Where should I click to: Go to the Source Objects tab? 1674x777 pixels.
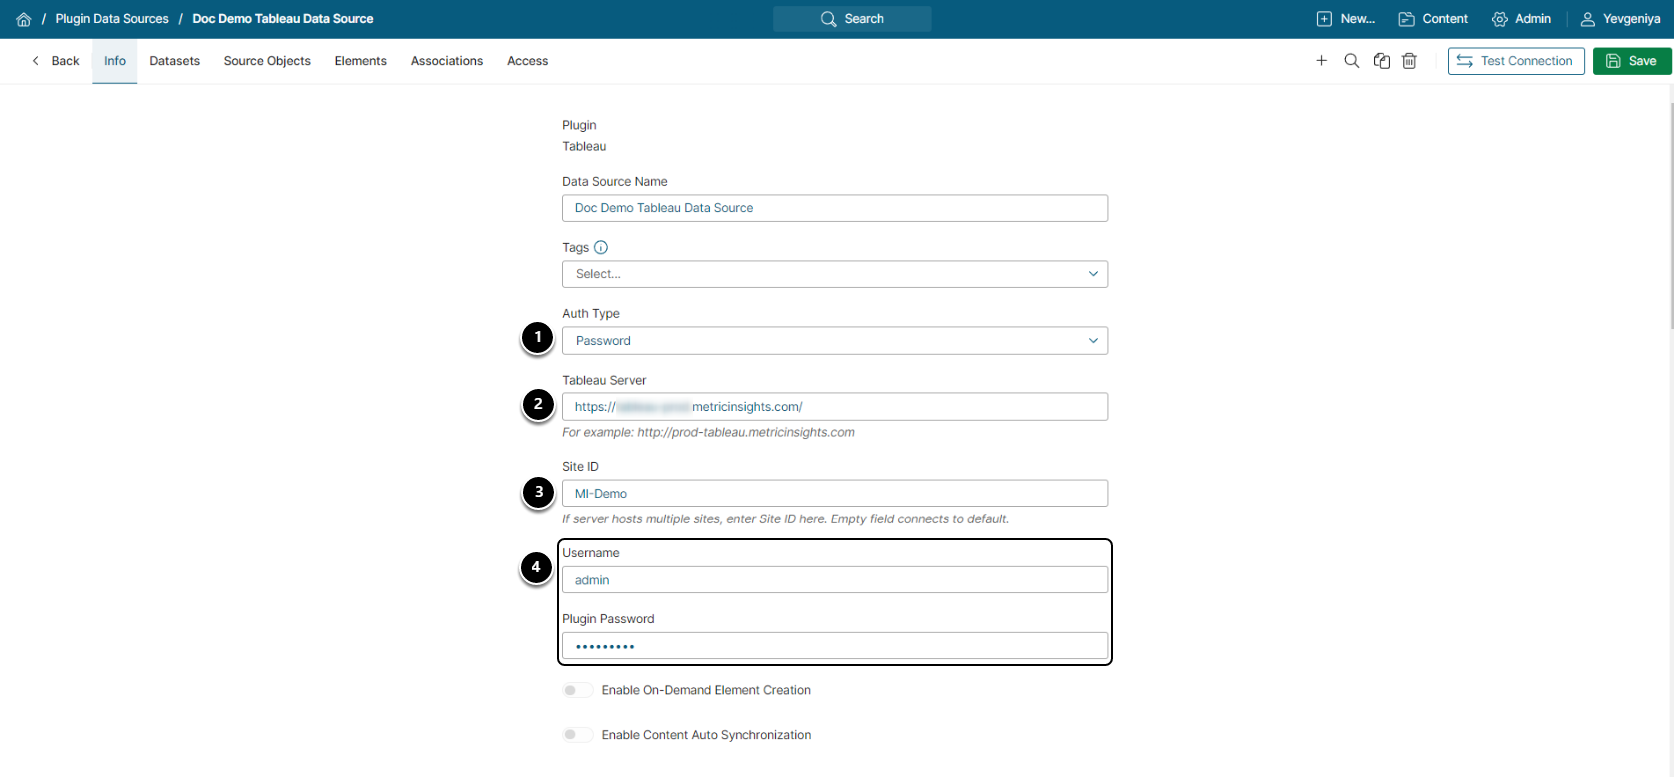click(267, 61)
